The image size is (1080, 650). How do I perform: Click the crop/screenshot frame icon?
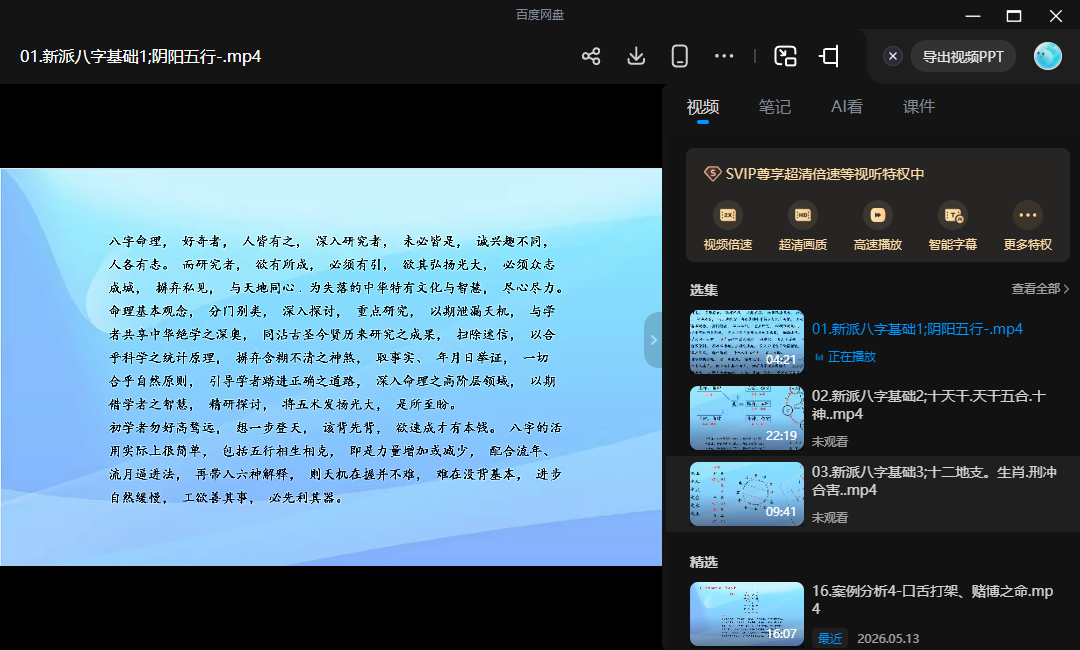tap(829, 56)
